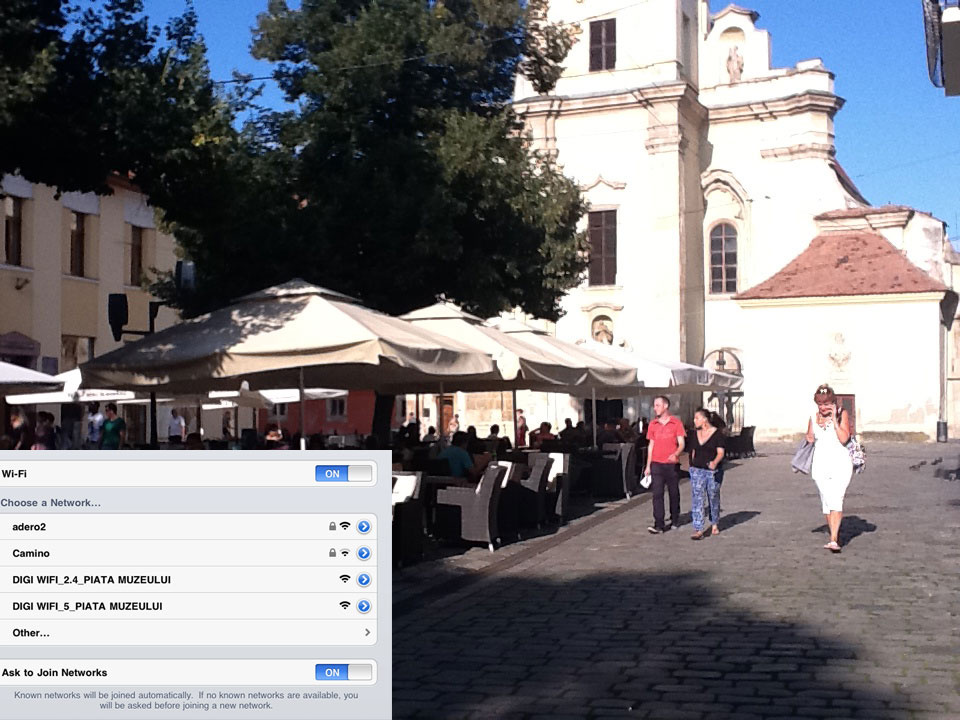Click the lock icon on adero2

[332, 527]
